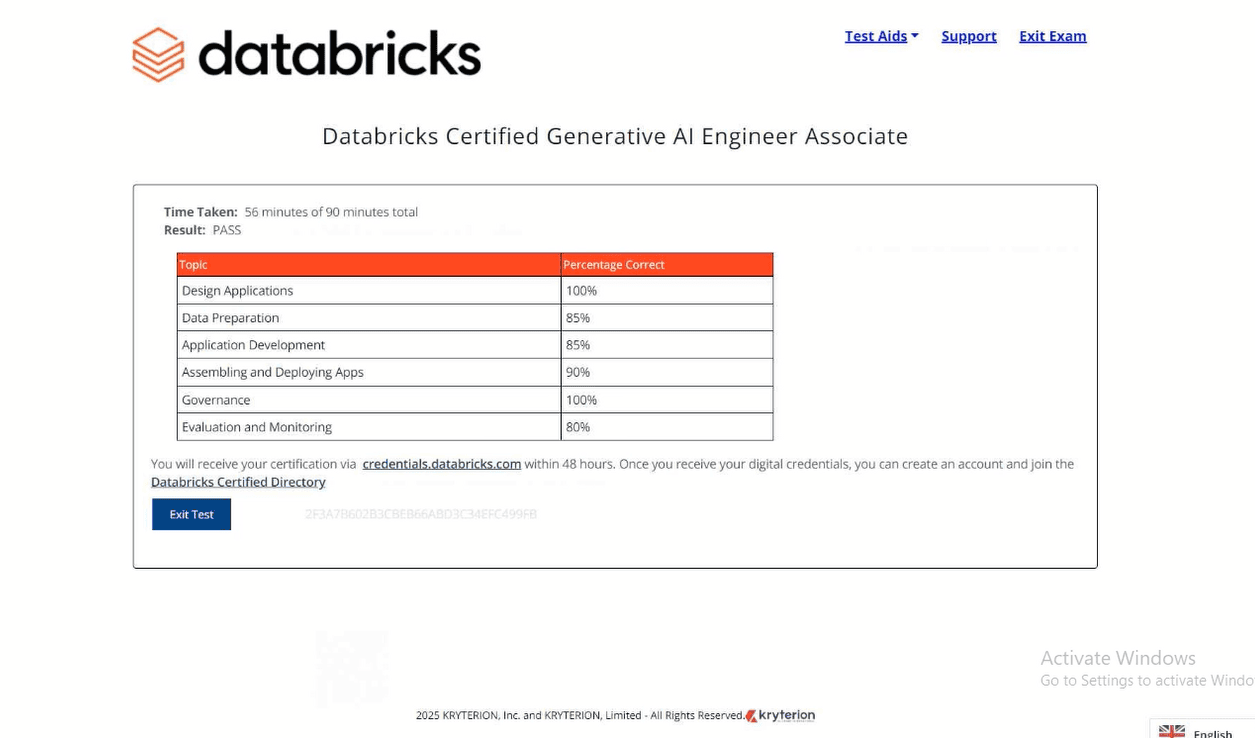Open the Support page link
Screen dimensions: 1255x738
point(968,36)
